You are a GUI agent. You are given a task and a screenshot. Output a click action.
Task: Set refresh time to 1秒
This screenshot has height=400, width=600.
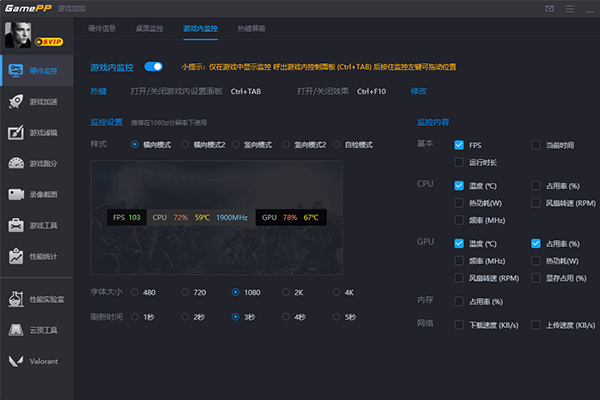click(134, 317)
